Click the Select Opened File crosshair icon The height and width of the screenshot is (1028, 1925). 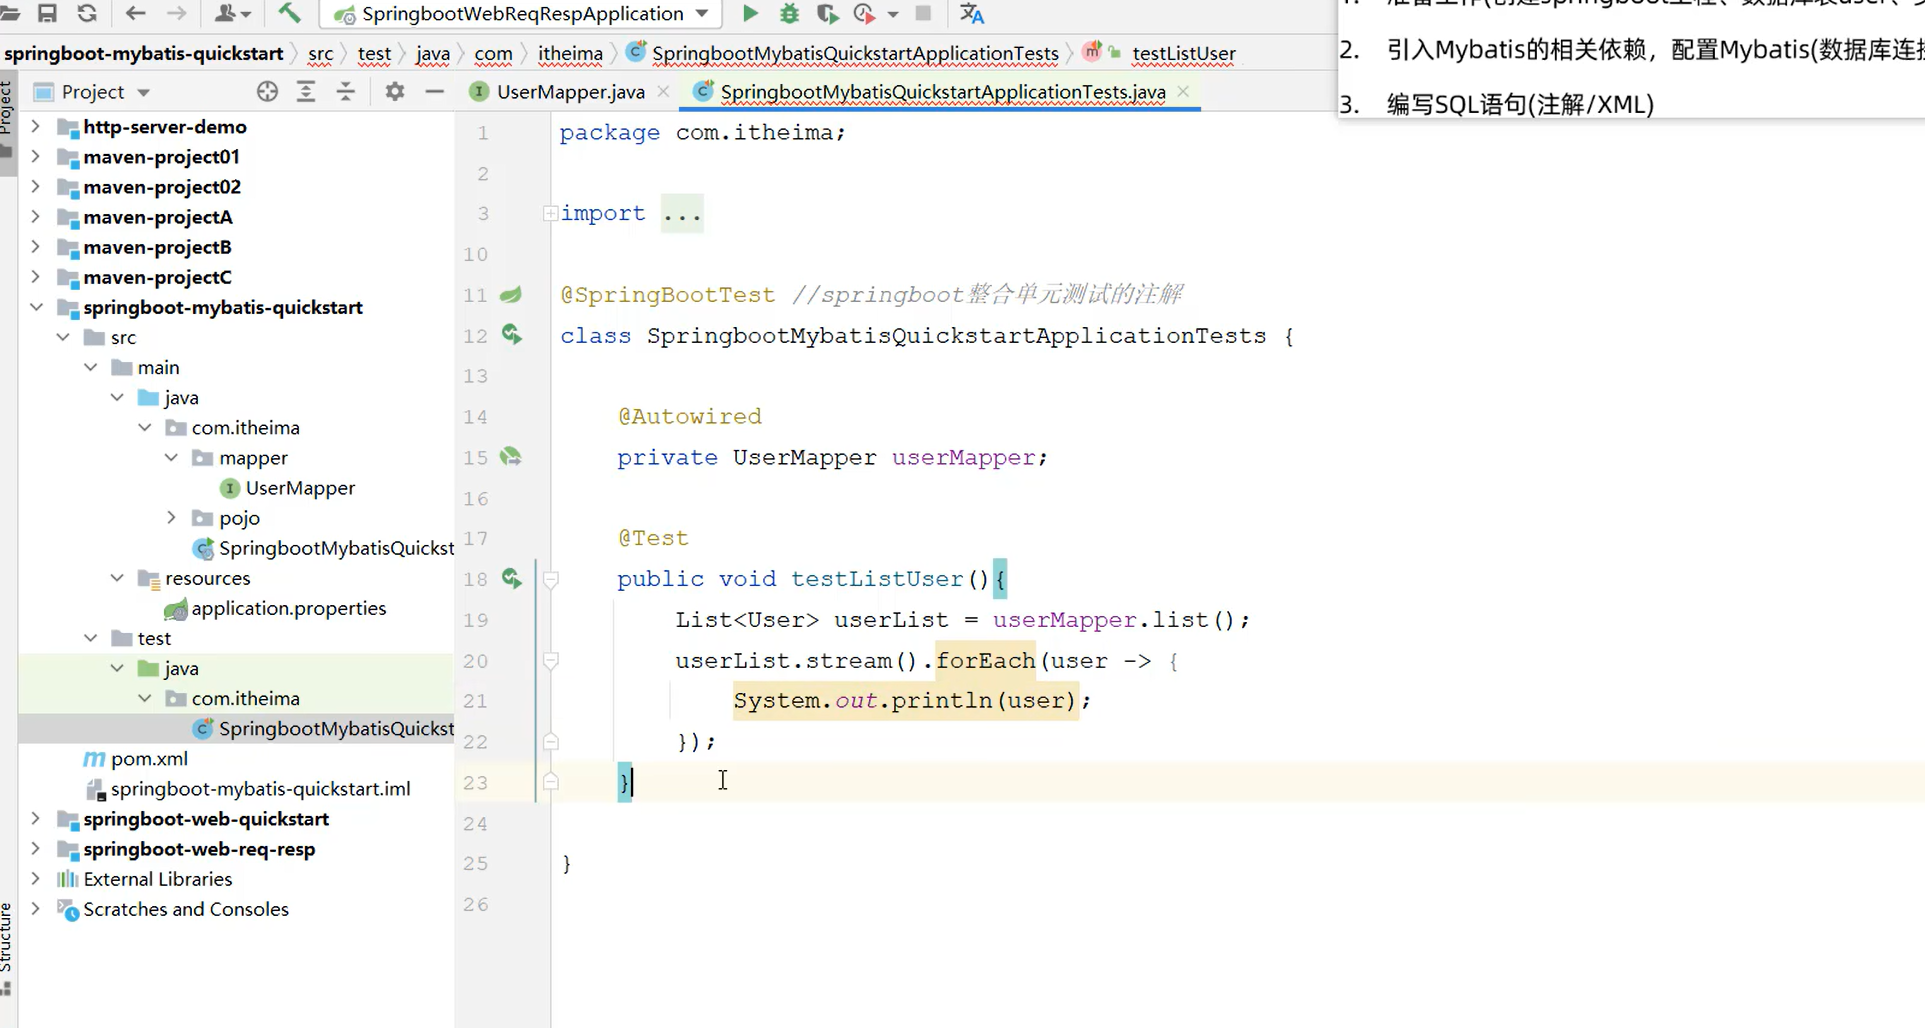coord(266,91)
